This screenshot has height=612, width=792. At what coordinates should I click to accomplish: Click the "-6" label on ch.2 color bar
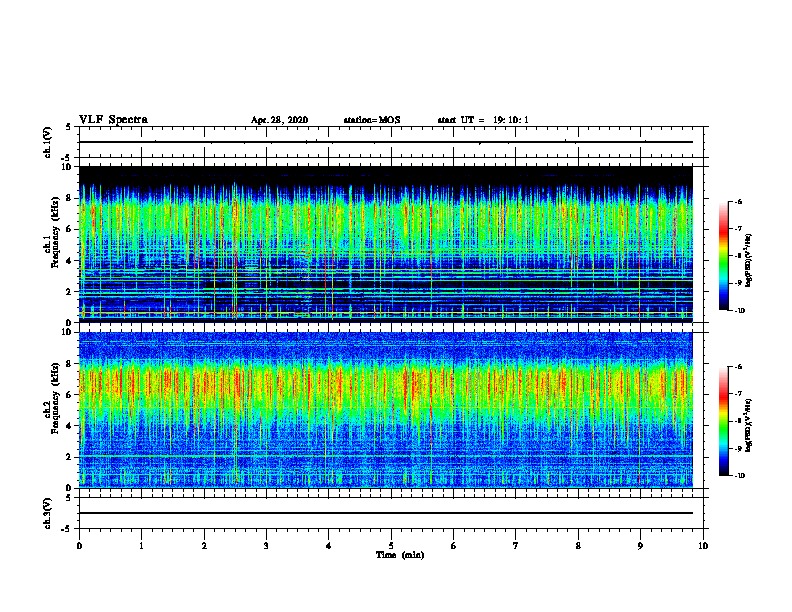coord(739,367)
